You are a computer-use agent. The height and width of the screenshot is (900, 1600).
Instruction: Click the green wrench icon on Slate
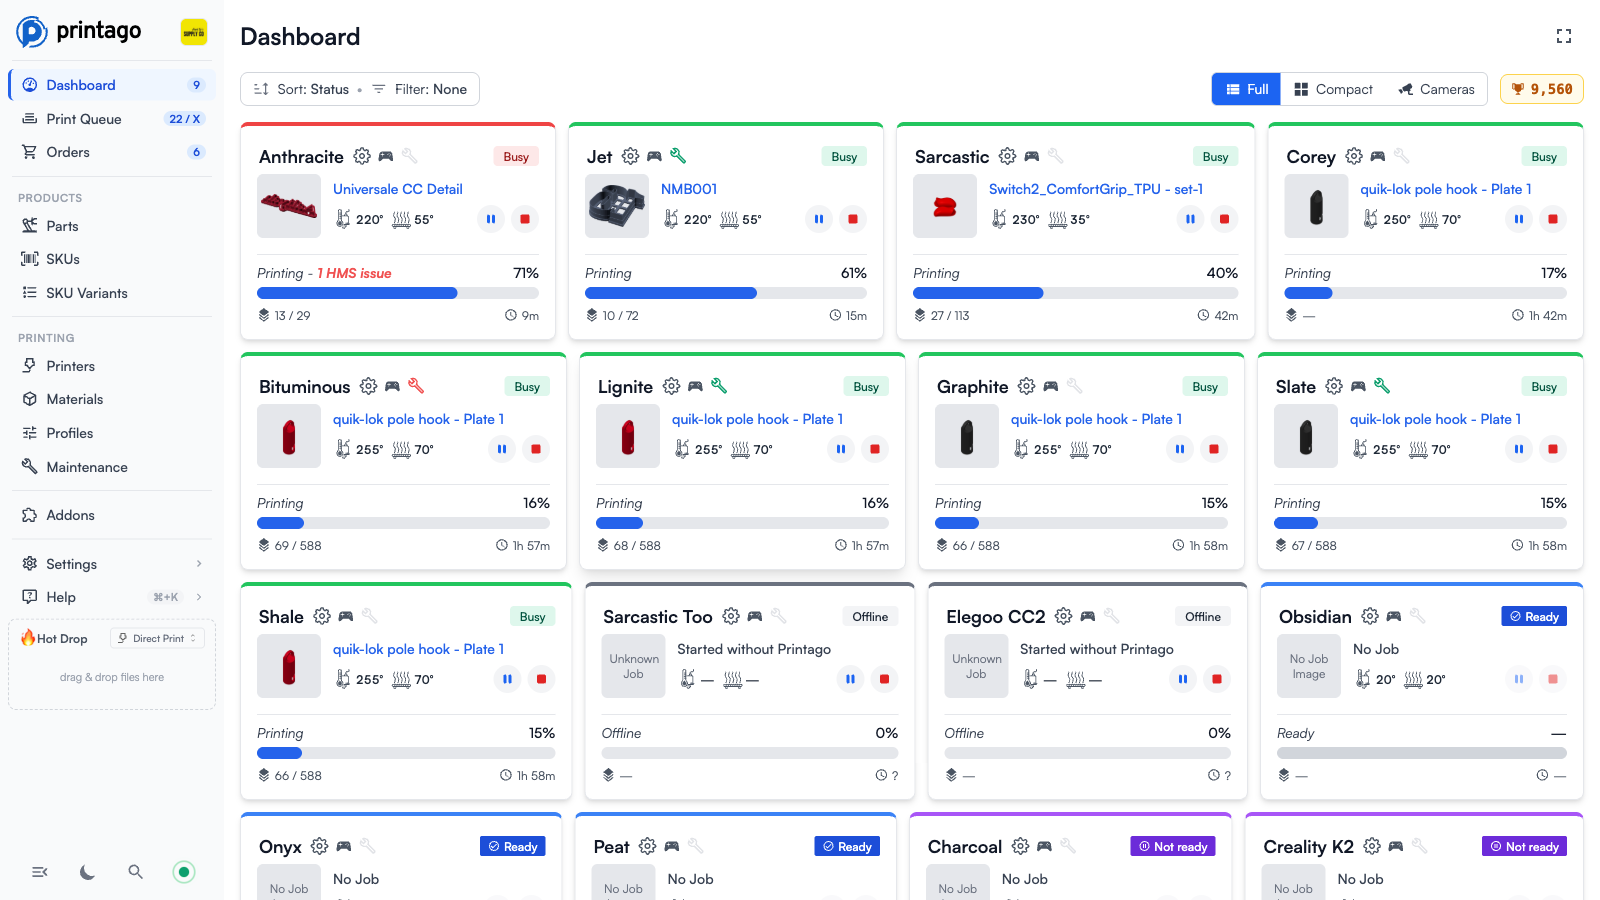coord(1382,385)
